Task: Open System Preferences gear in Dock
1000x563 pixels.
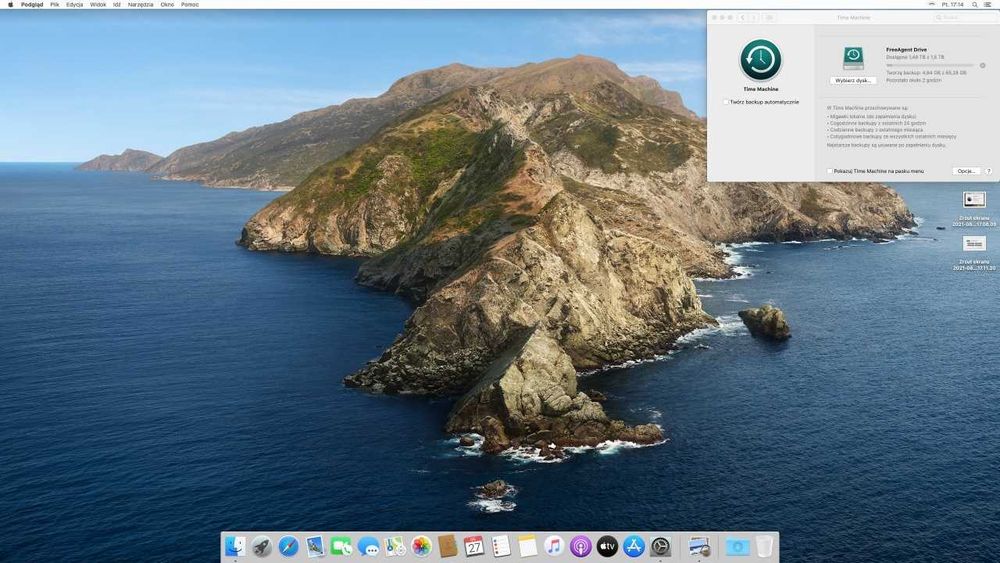Action: tap(660, 546)
